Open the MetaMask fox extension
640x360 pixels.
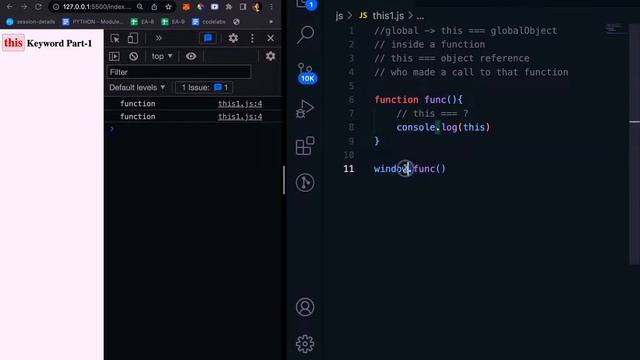pos(186,7)
